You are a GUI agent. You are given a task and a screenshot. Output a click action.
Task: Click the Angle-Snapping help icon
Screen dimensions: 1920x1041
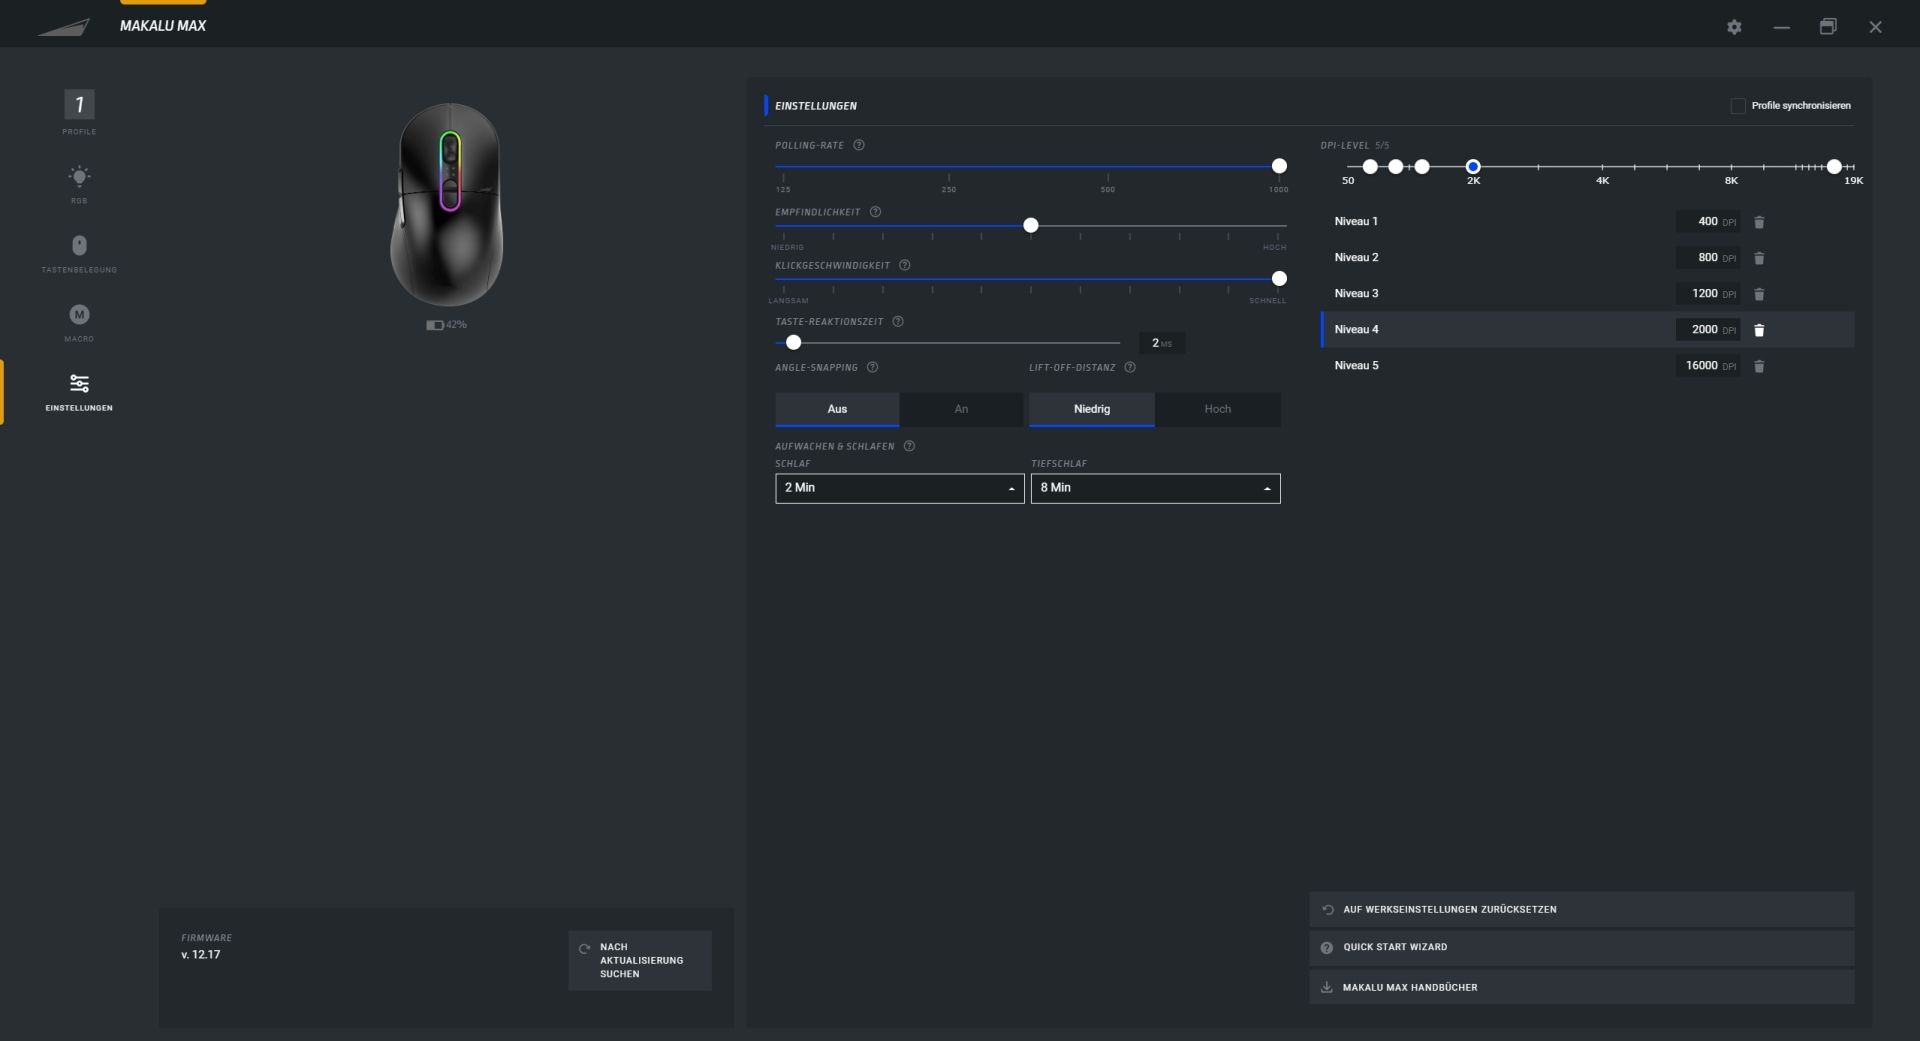point(873,367)
